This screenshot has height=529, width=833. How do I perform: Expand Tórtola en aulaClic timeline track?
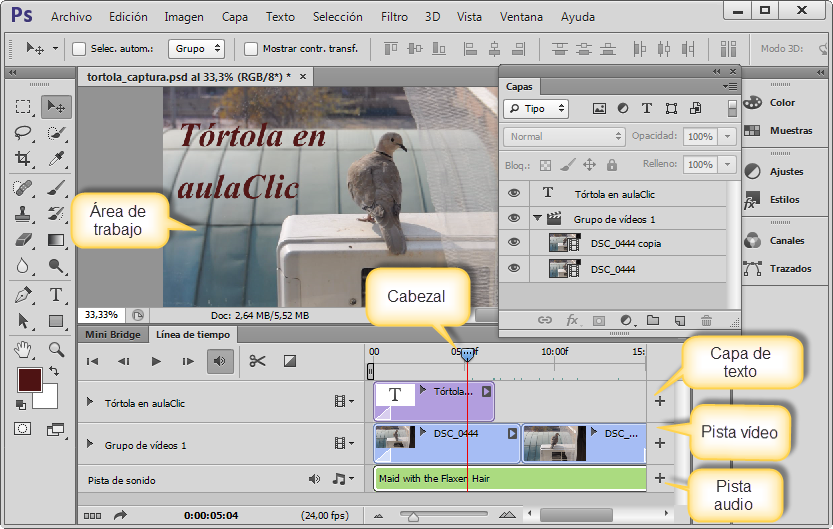coord(90,402)
